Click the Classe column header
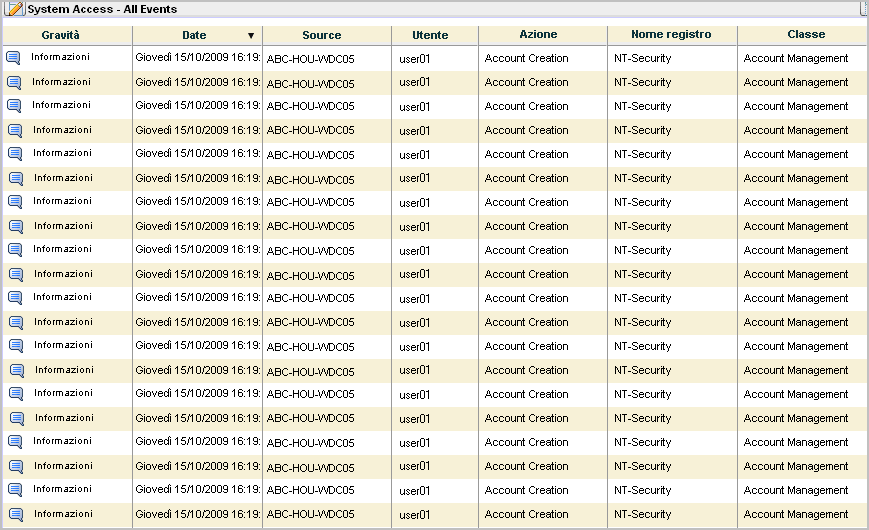 click(806, 35)
